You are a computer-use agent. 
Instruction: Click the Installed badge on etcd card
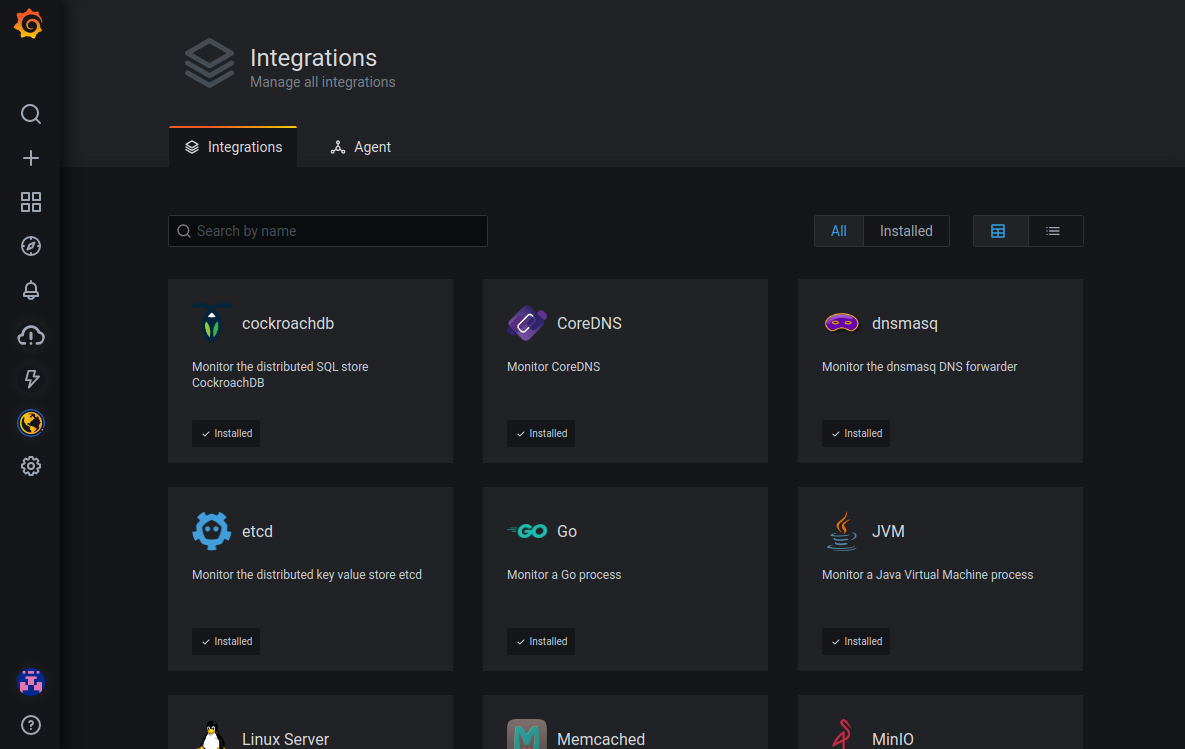click(226, 641)
